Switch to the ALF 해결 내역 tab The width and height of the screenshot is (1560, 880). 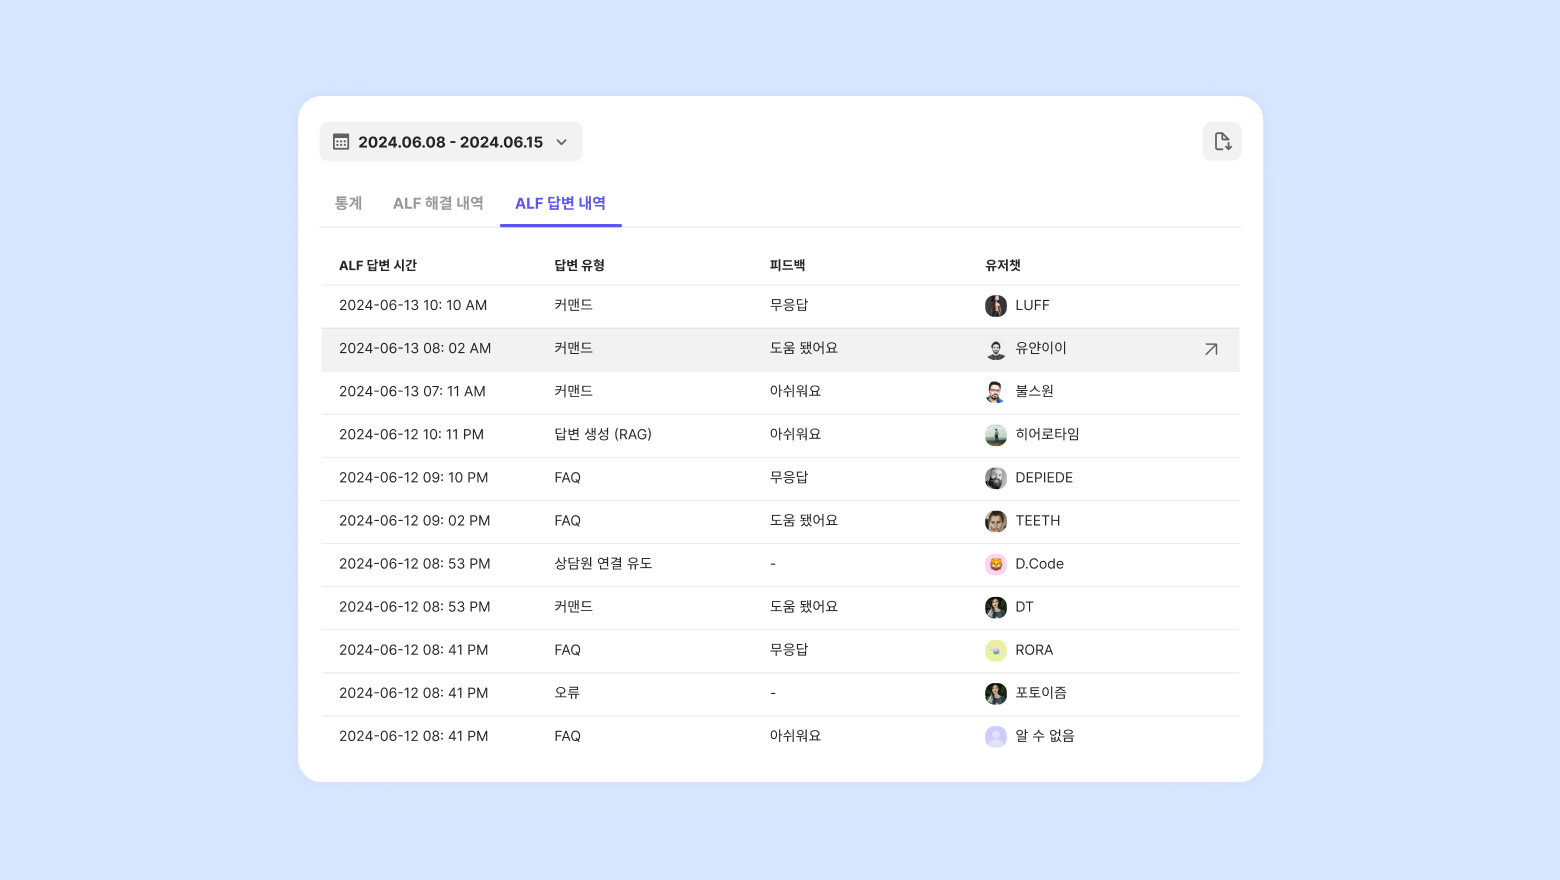438,203
